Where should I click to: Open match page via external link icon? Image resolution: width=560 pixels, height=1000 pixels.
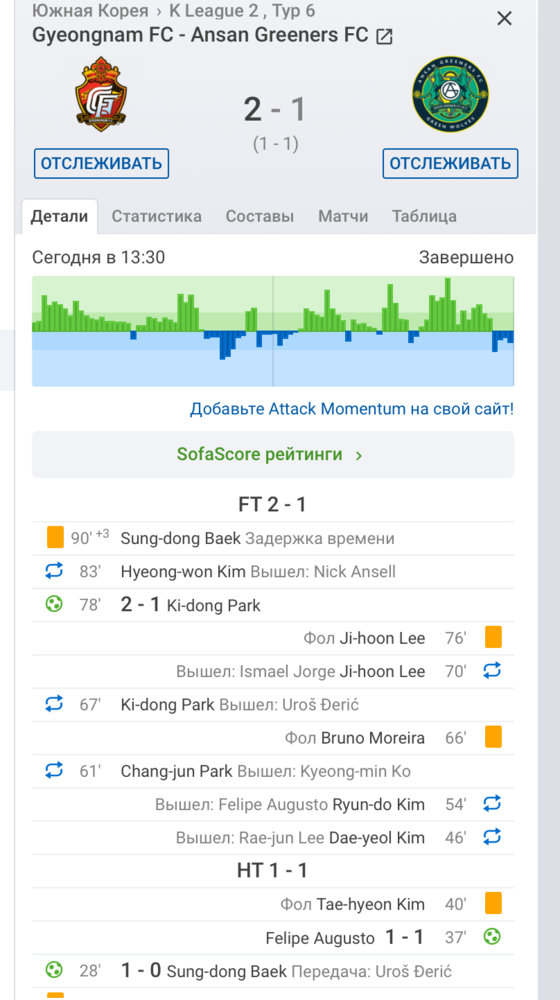[x=384, y=37]
